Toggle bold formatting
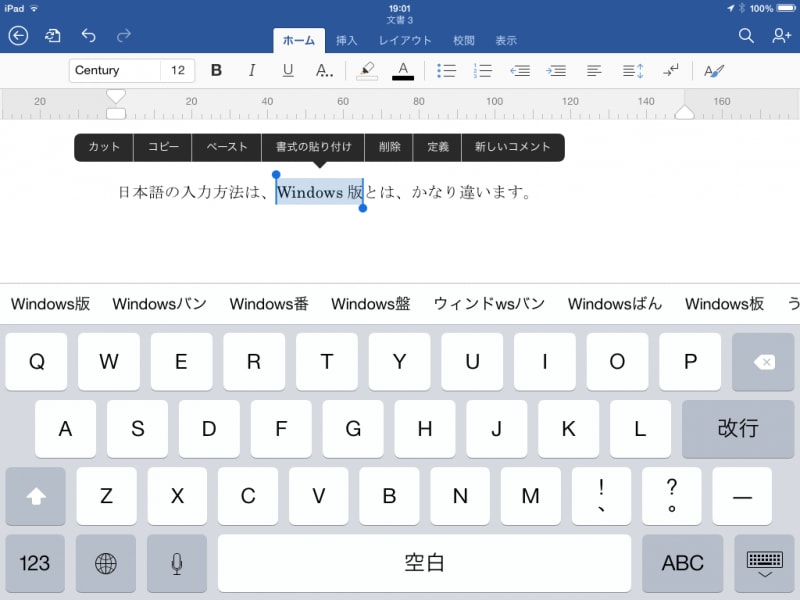 click(x=216, y=70)
